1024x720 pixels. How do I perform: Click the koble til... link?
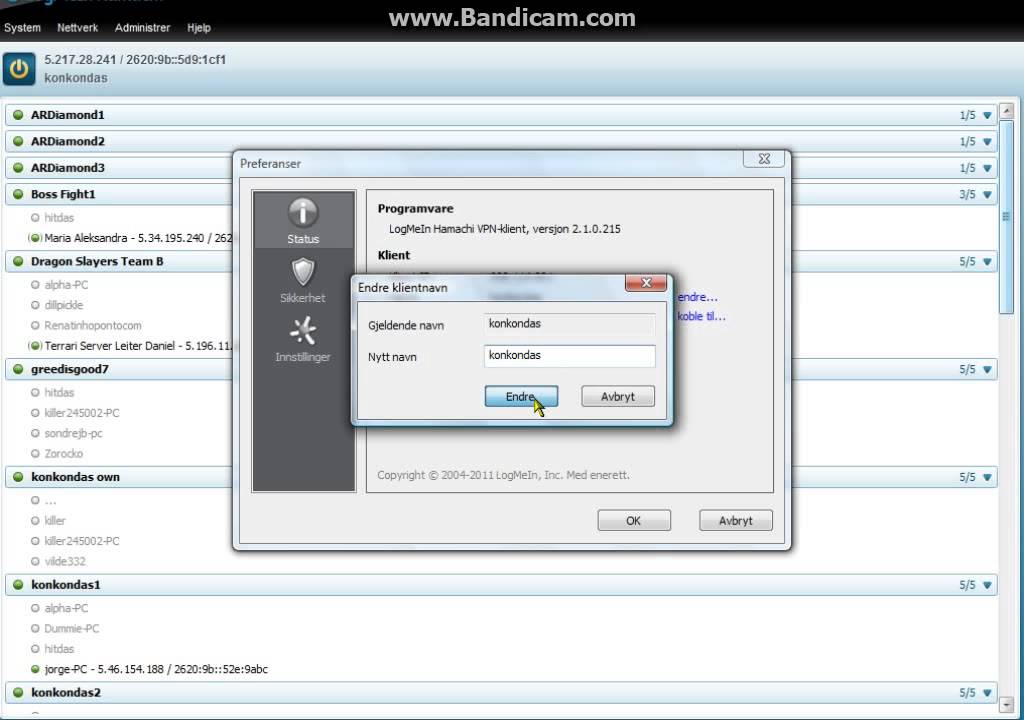pos(701,316)
